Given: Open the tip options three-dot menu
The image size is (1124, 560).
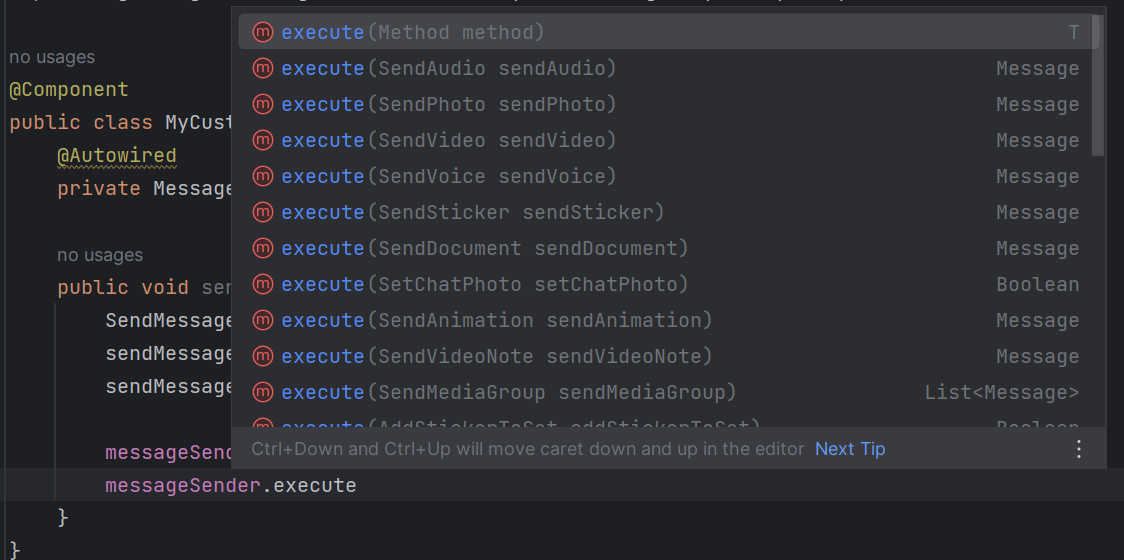Looking at the screenshot, I should pyautogui.click(x=1079, y=450).
